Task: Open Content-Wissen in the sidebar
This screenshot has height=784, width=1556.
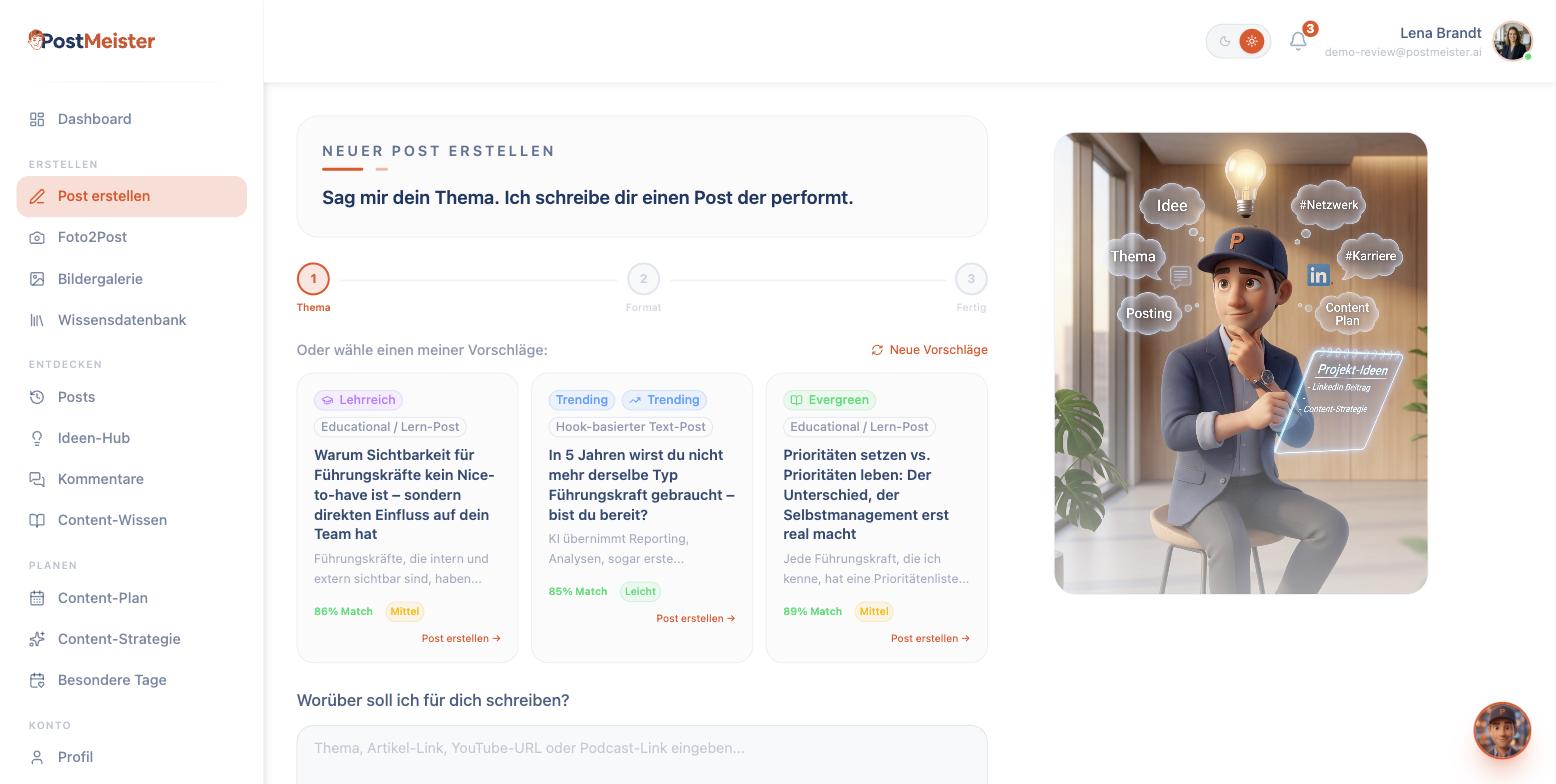Action: coord(131,520)
